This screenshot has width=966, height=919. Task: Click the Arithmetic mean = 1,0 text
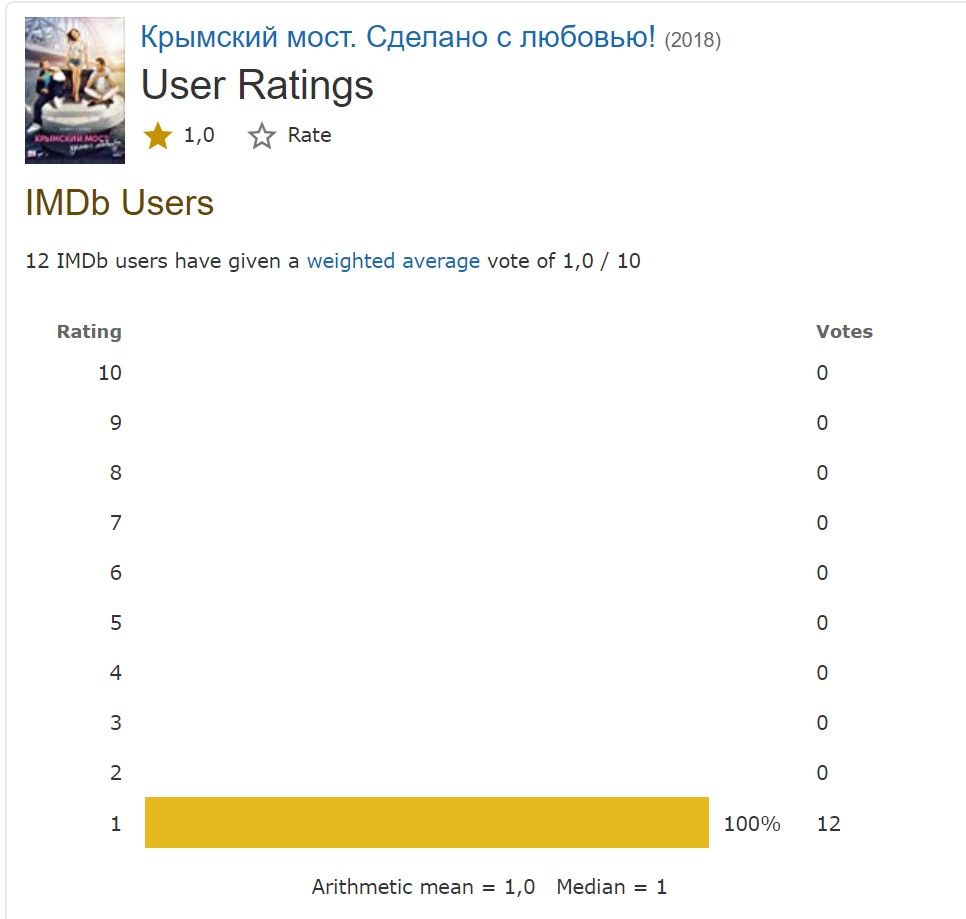(x=423, y=887)
